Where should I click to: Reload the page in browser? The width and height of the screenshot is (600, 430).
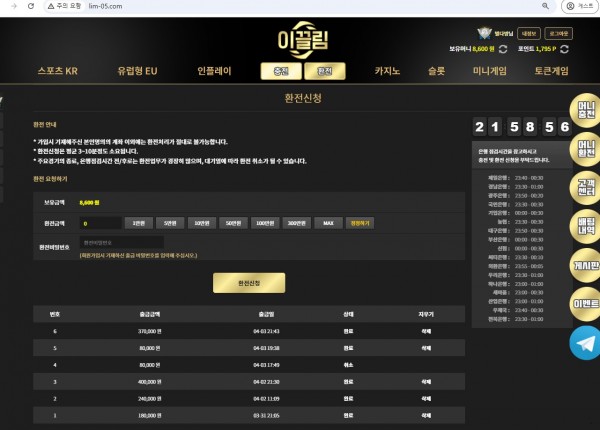(x=31, y=6)
